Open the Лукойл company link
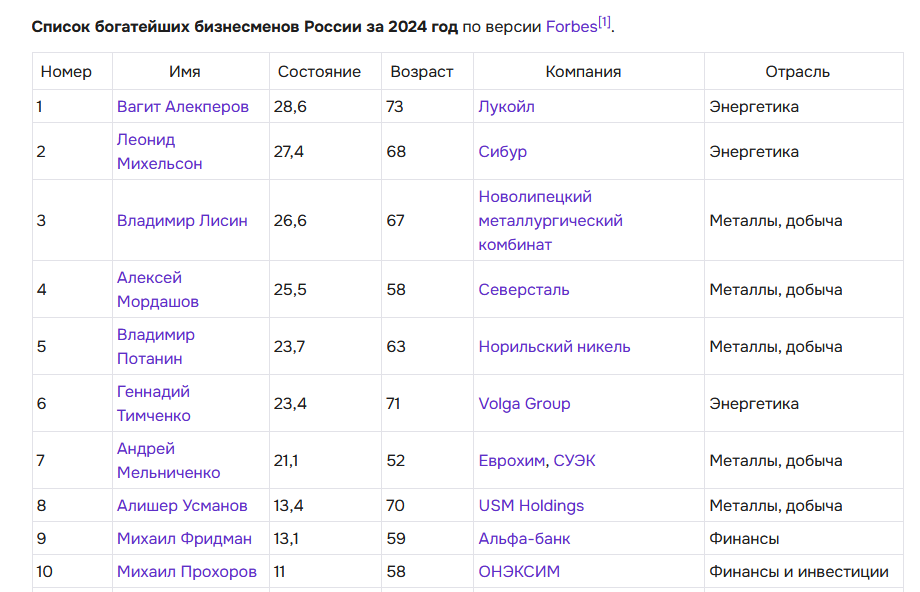The height and width of the screenshot is (592, 920). click(x=506, y=106)
